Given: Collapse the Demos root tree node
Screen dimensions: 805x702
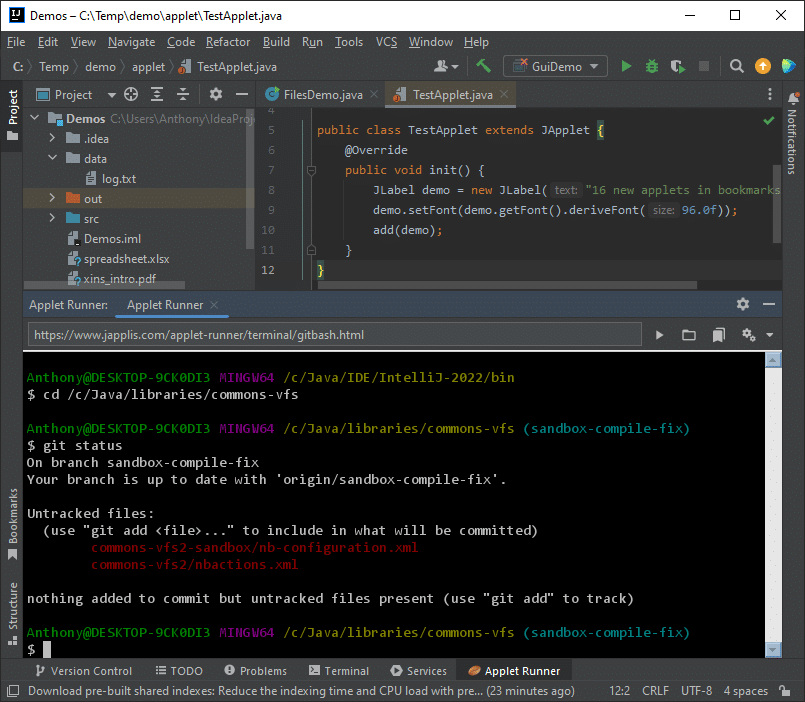Looking at the screenshot, I should 34,118.
